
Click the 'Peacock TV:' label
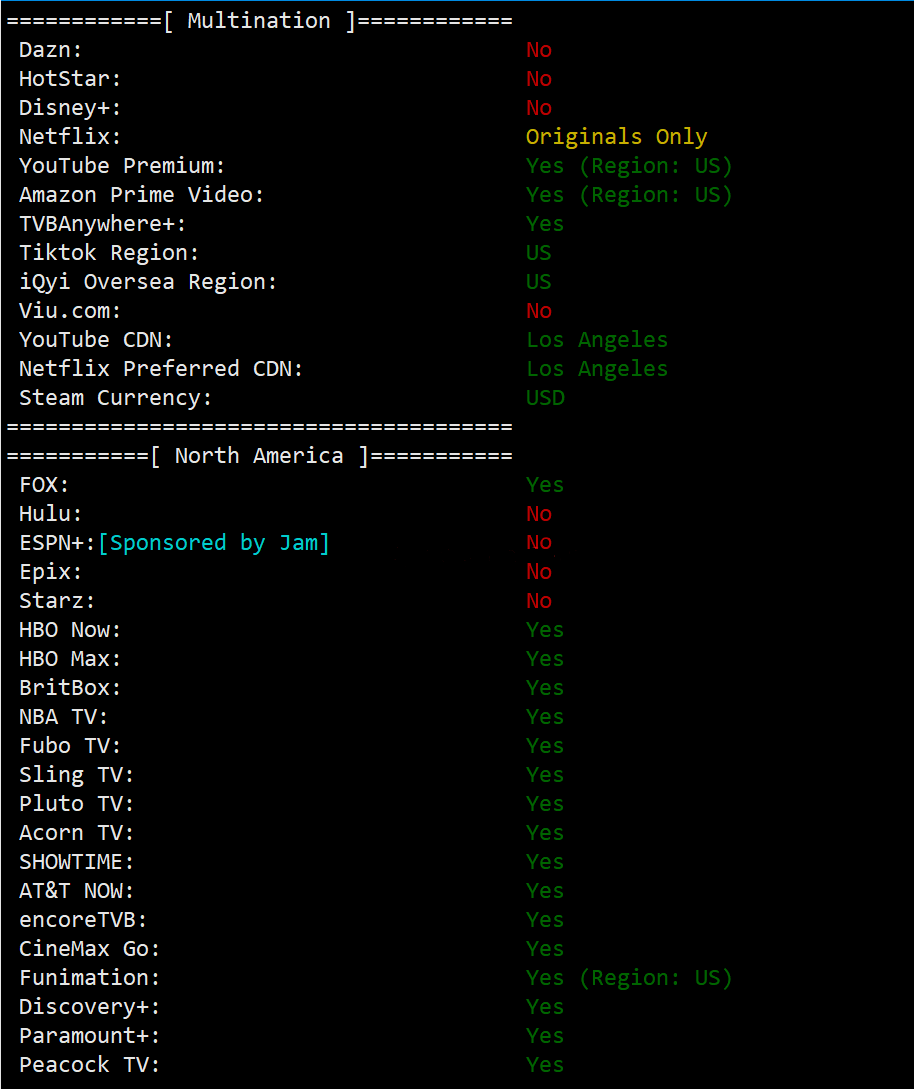click(89, 1065)
